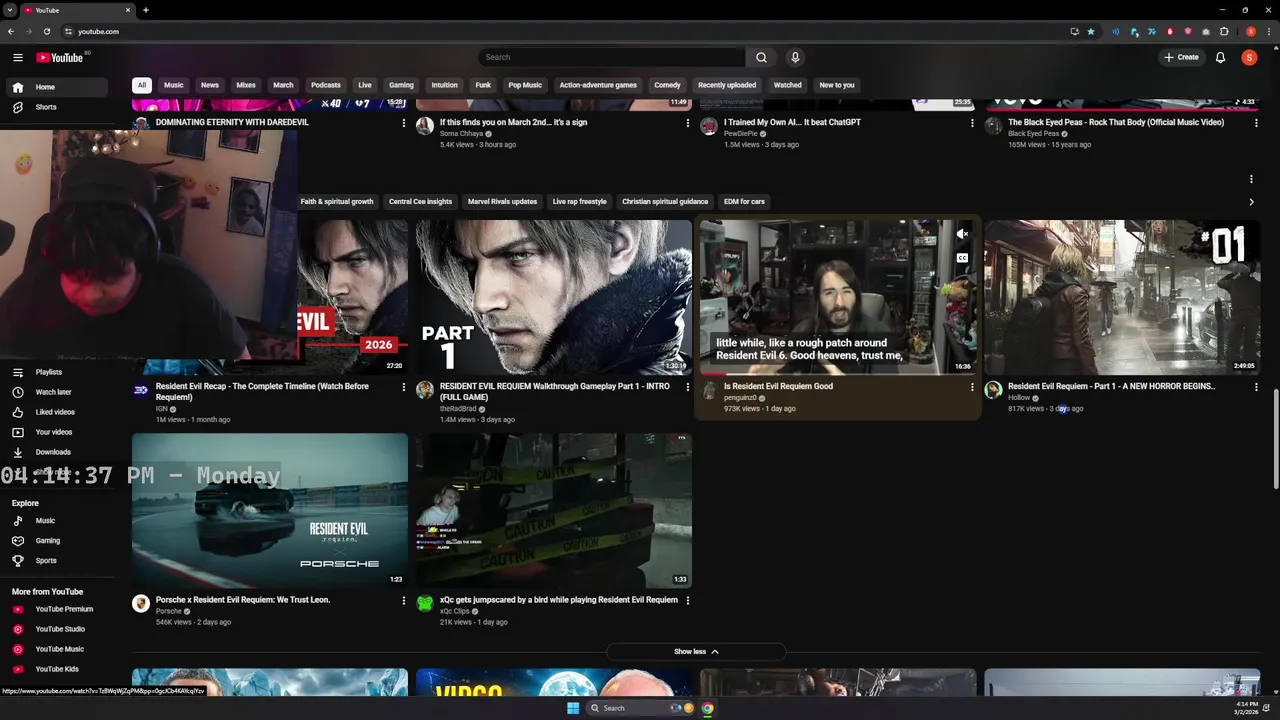
Task: Open YouTube Music link
Action: coord(59,649)
